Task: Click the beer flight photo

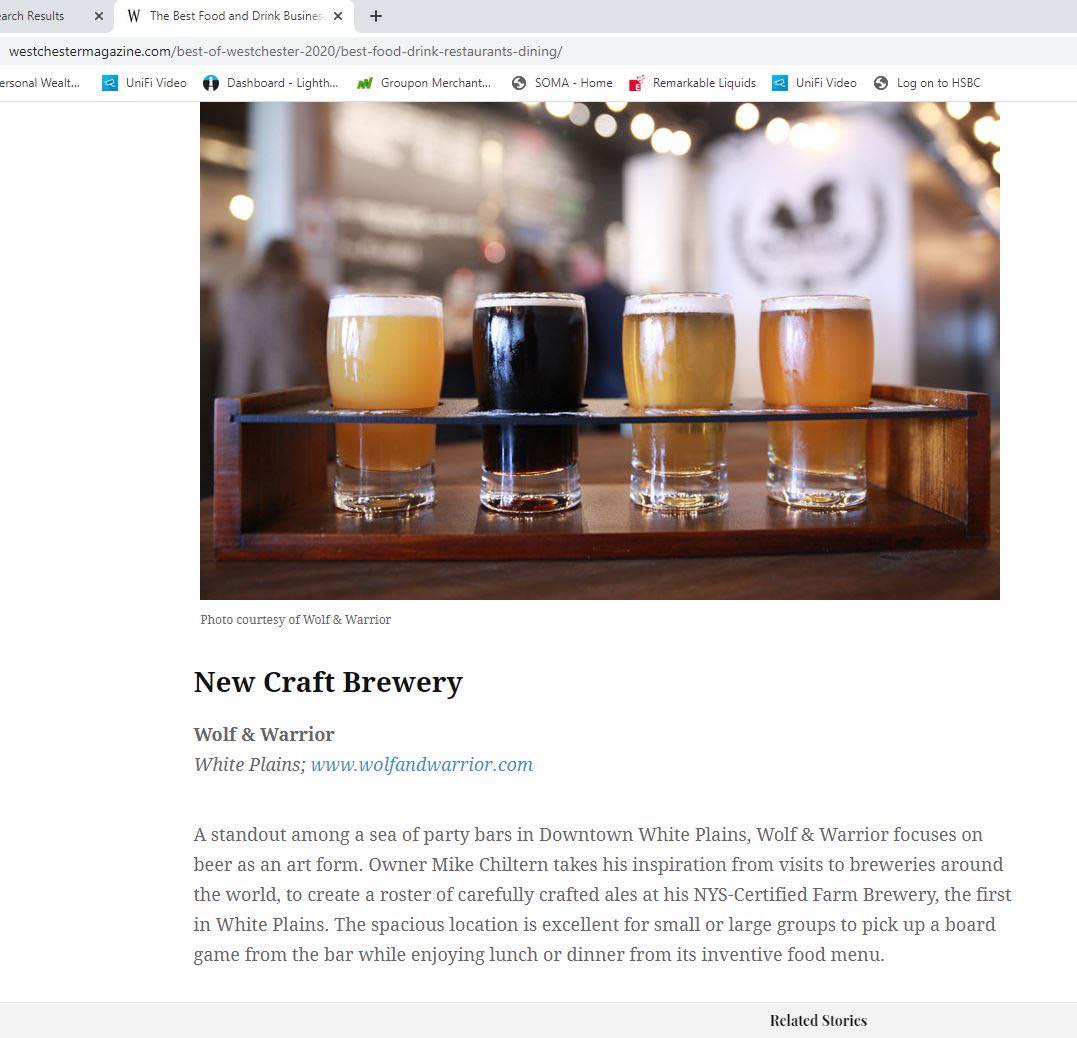Action: [600, 350]
